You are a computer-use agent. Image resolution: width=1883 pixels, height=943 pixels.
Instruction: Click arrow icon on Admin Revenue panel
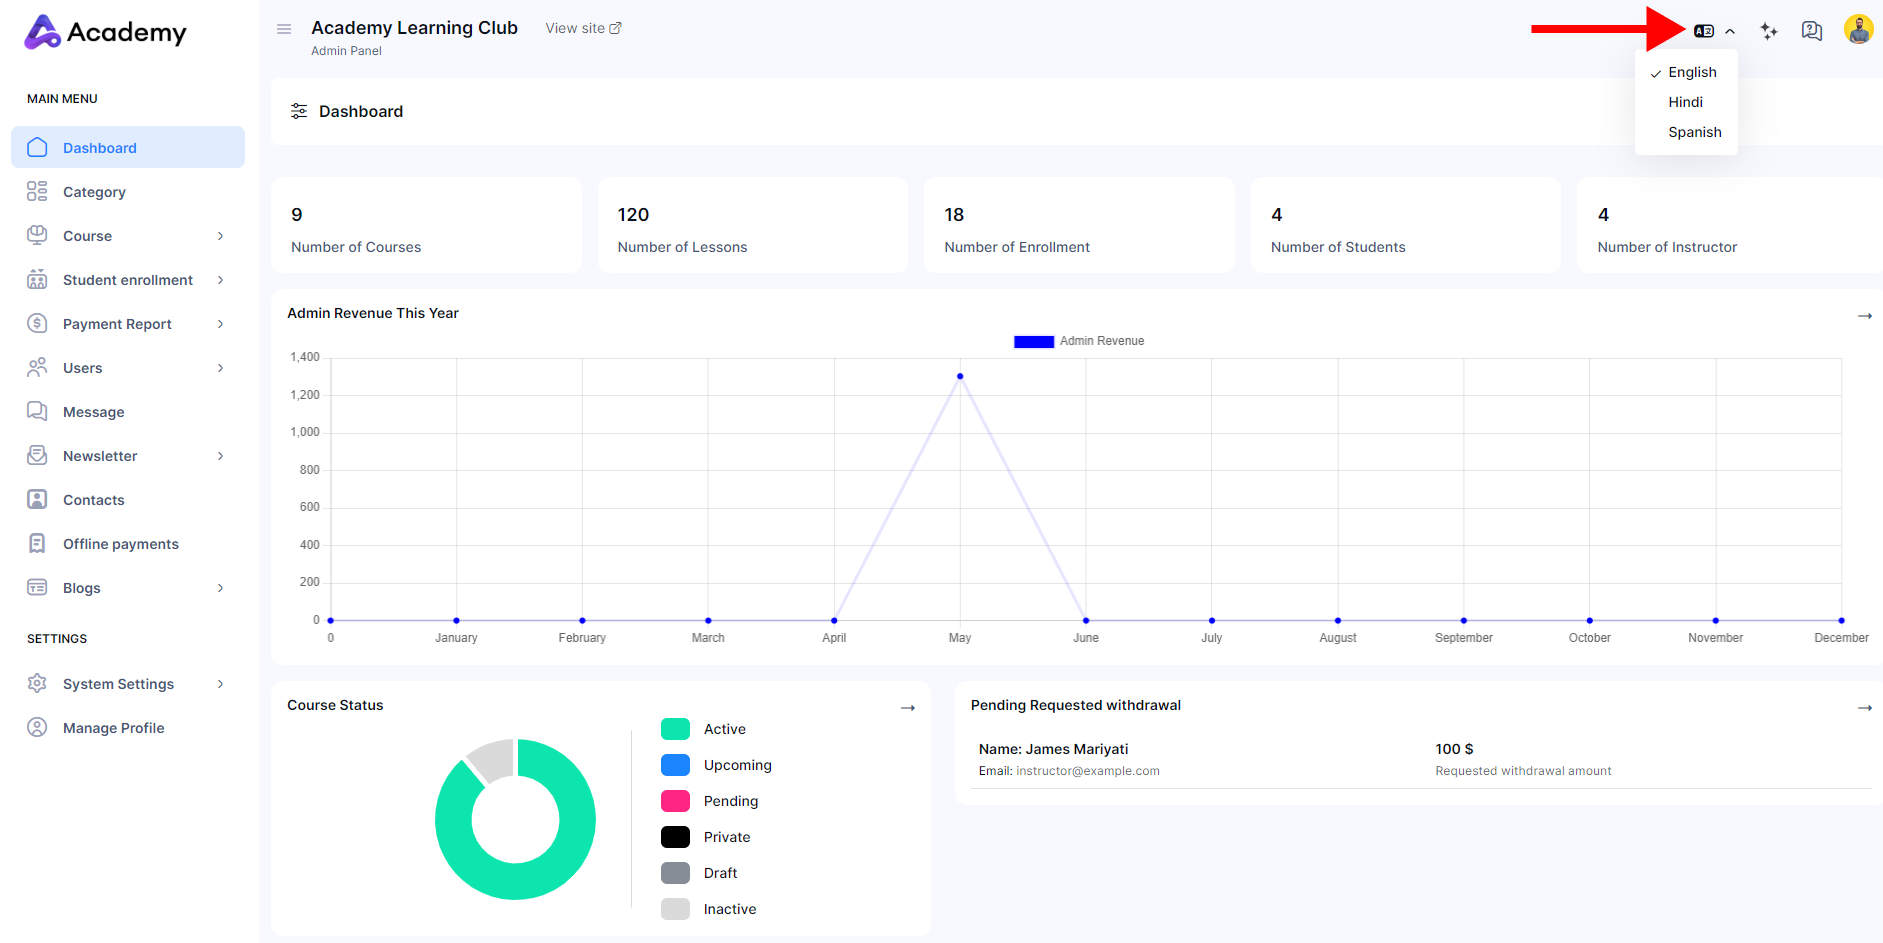point(1864,316)
